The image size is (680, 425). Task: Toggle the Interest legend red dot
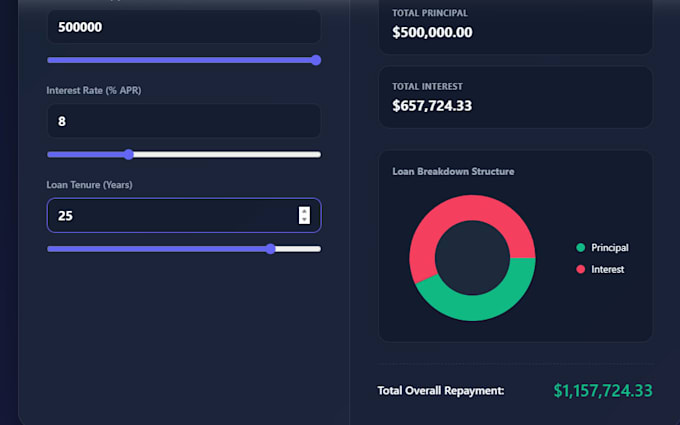(580, 269)
